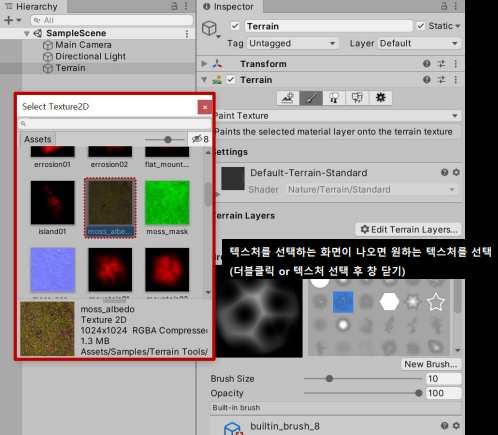Click Edit Terrain Layers button
The height and width of the screenshot is (435, 498).
[409, 230]
